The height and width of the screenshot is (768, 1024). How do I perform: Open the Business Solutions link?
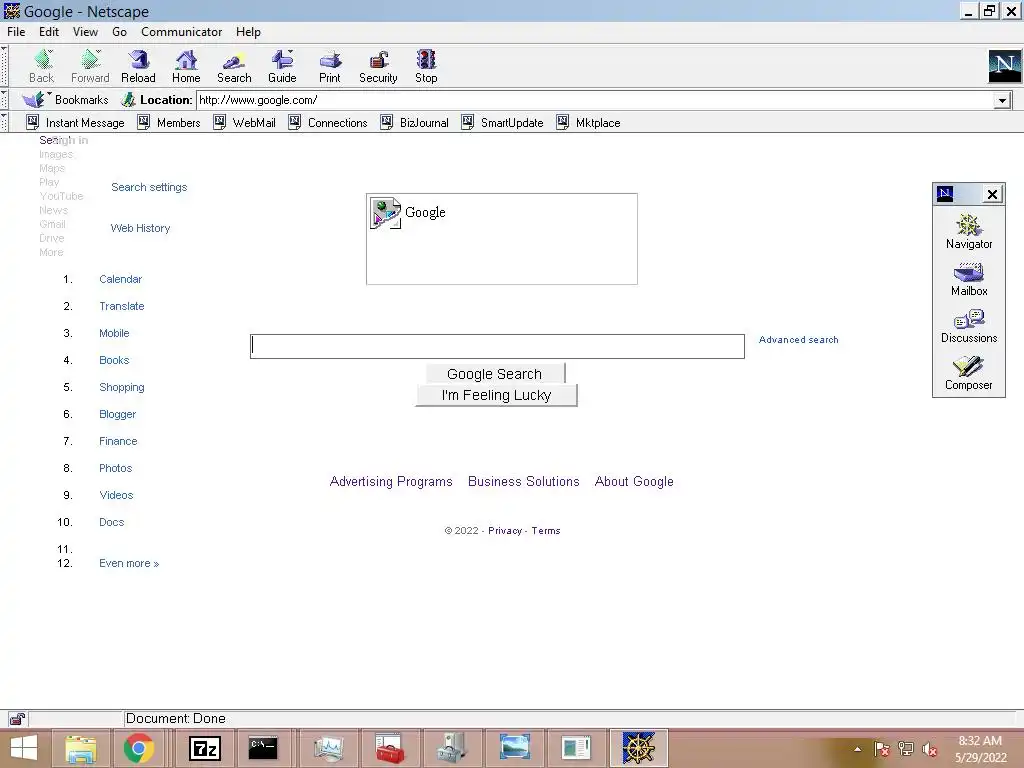coord(523,481)
